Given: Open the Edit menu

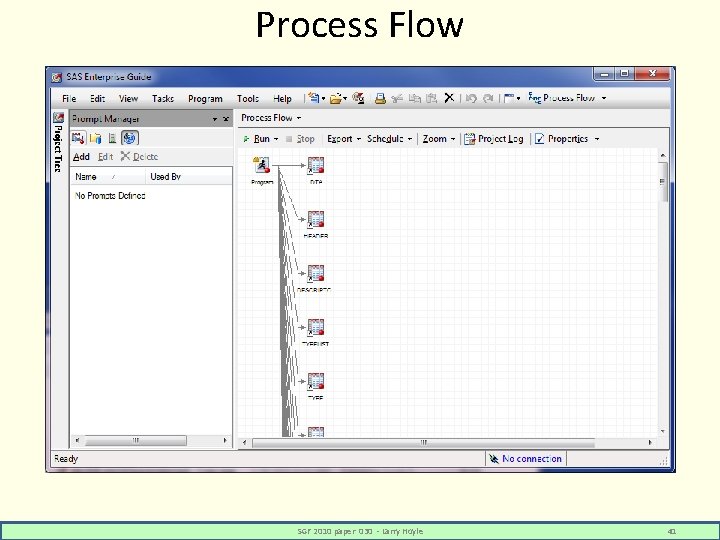Looking at the screenshot, I should (97, 99).
